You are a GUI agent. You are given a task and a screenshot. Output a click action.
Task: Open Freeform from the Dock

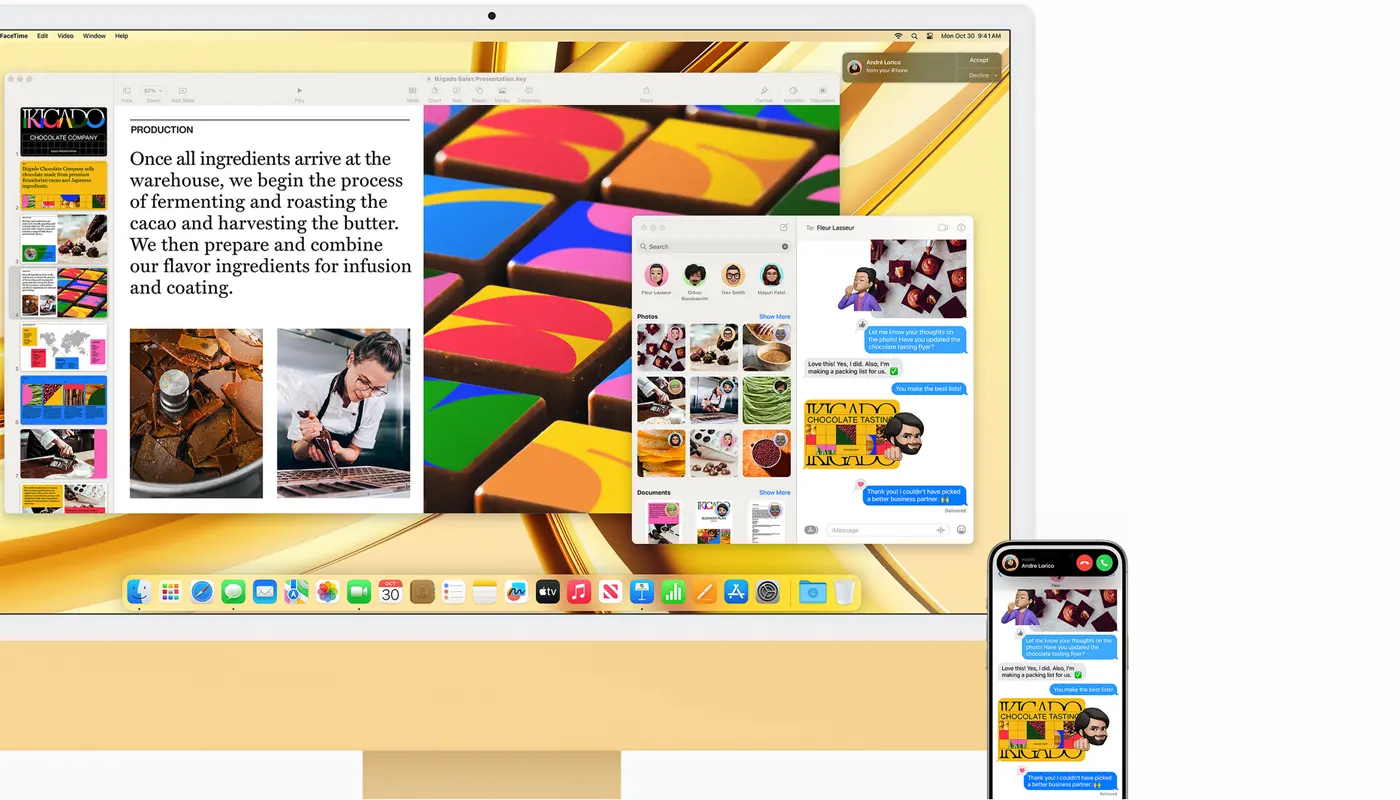pyautogui.click(x=516, y=592)
